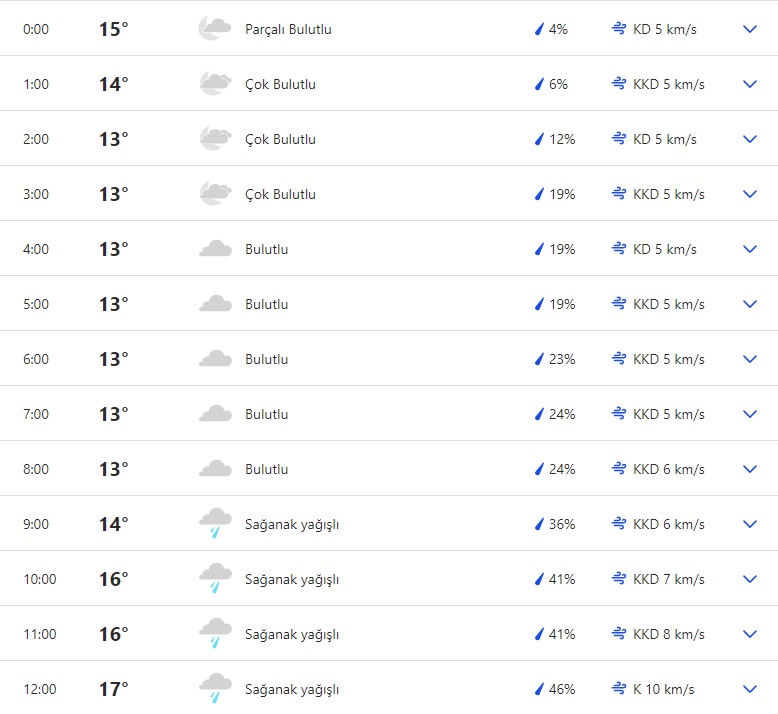
Task: Select the 11:00 row's Sağanak yağışlı text
Action: [292, 634]
